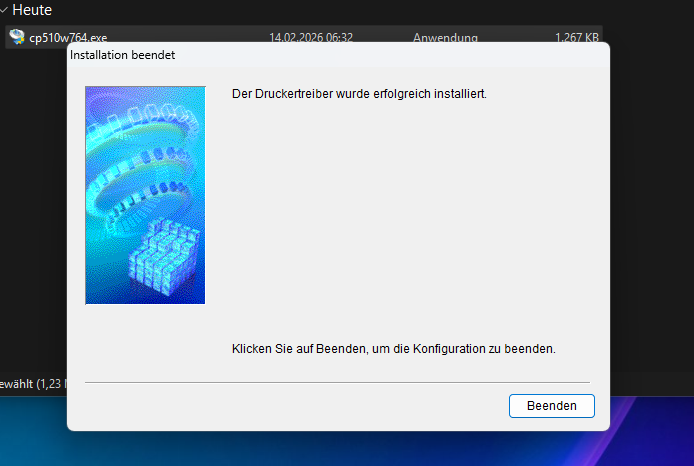
Task: Select the Heute group header label
Action: [33, 10]
